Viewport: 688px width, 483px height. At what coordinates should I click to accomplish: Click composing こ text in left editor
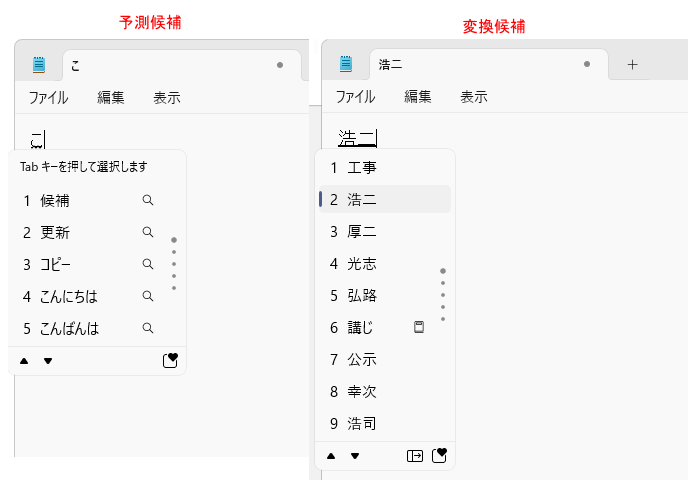point(37,139)
